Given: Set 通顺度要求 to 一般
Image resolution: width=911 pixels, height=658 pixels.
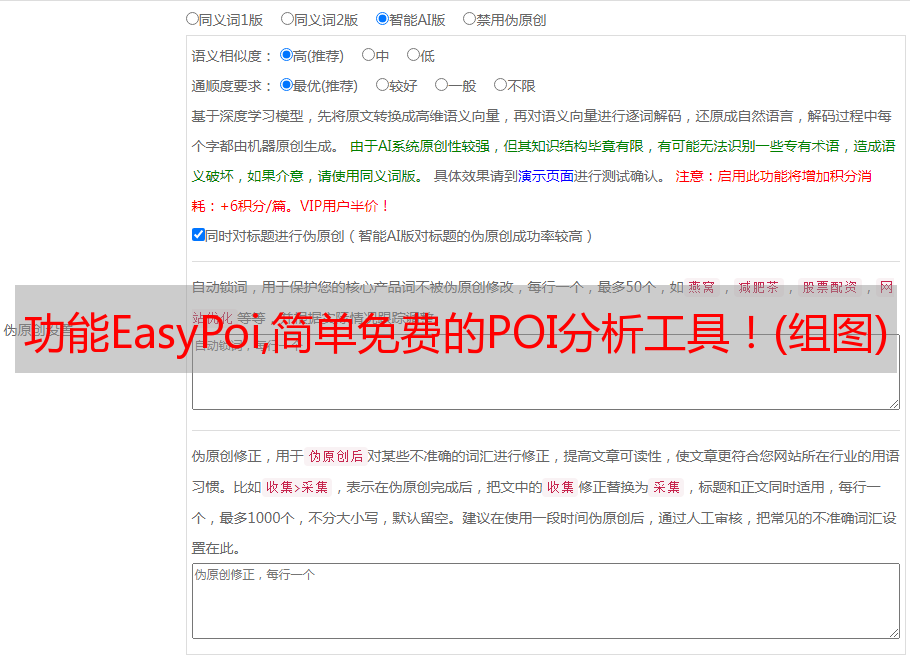Looking at the screenshot, I should pos(442,85).
